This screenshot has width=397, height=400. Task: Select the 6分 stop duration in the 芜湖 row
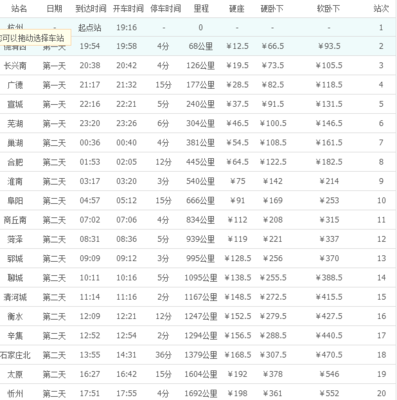point(163,124)
